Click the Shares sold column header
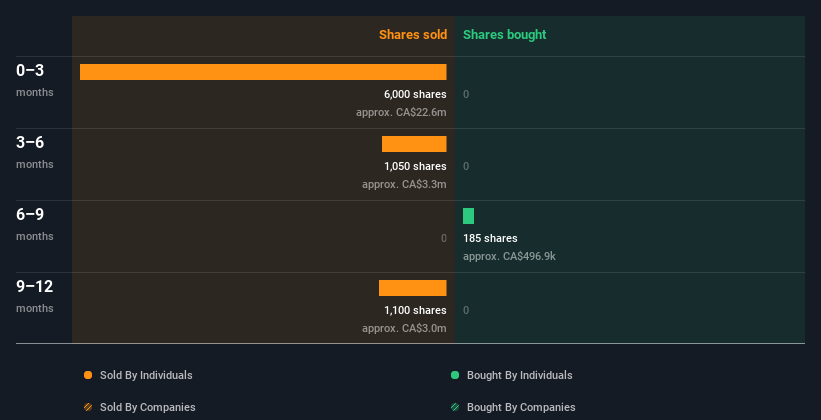Image resolution: width=821 pixels, height=420 pixels. pyautogui.click(x=412, y=35)
